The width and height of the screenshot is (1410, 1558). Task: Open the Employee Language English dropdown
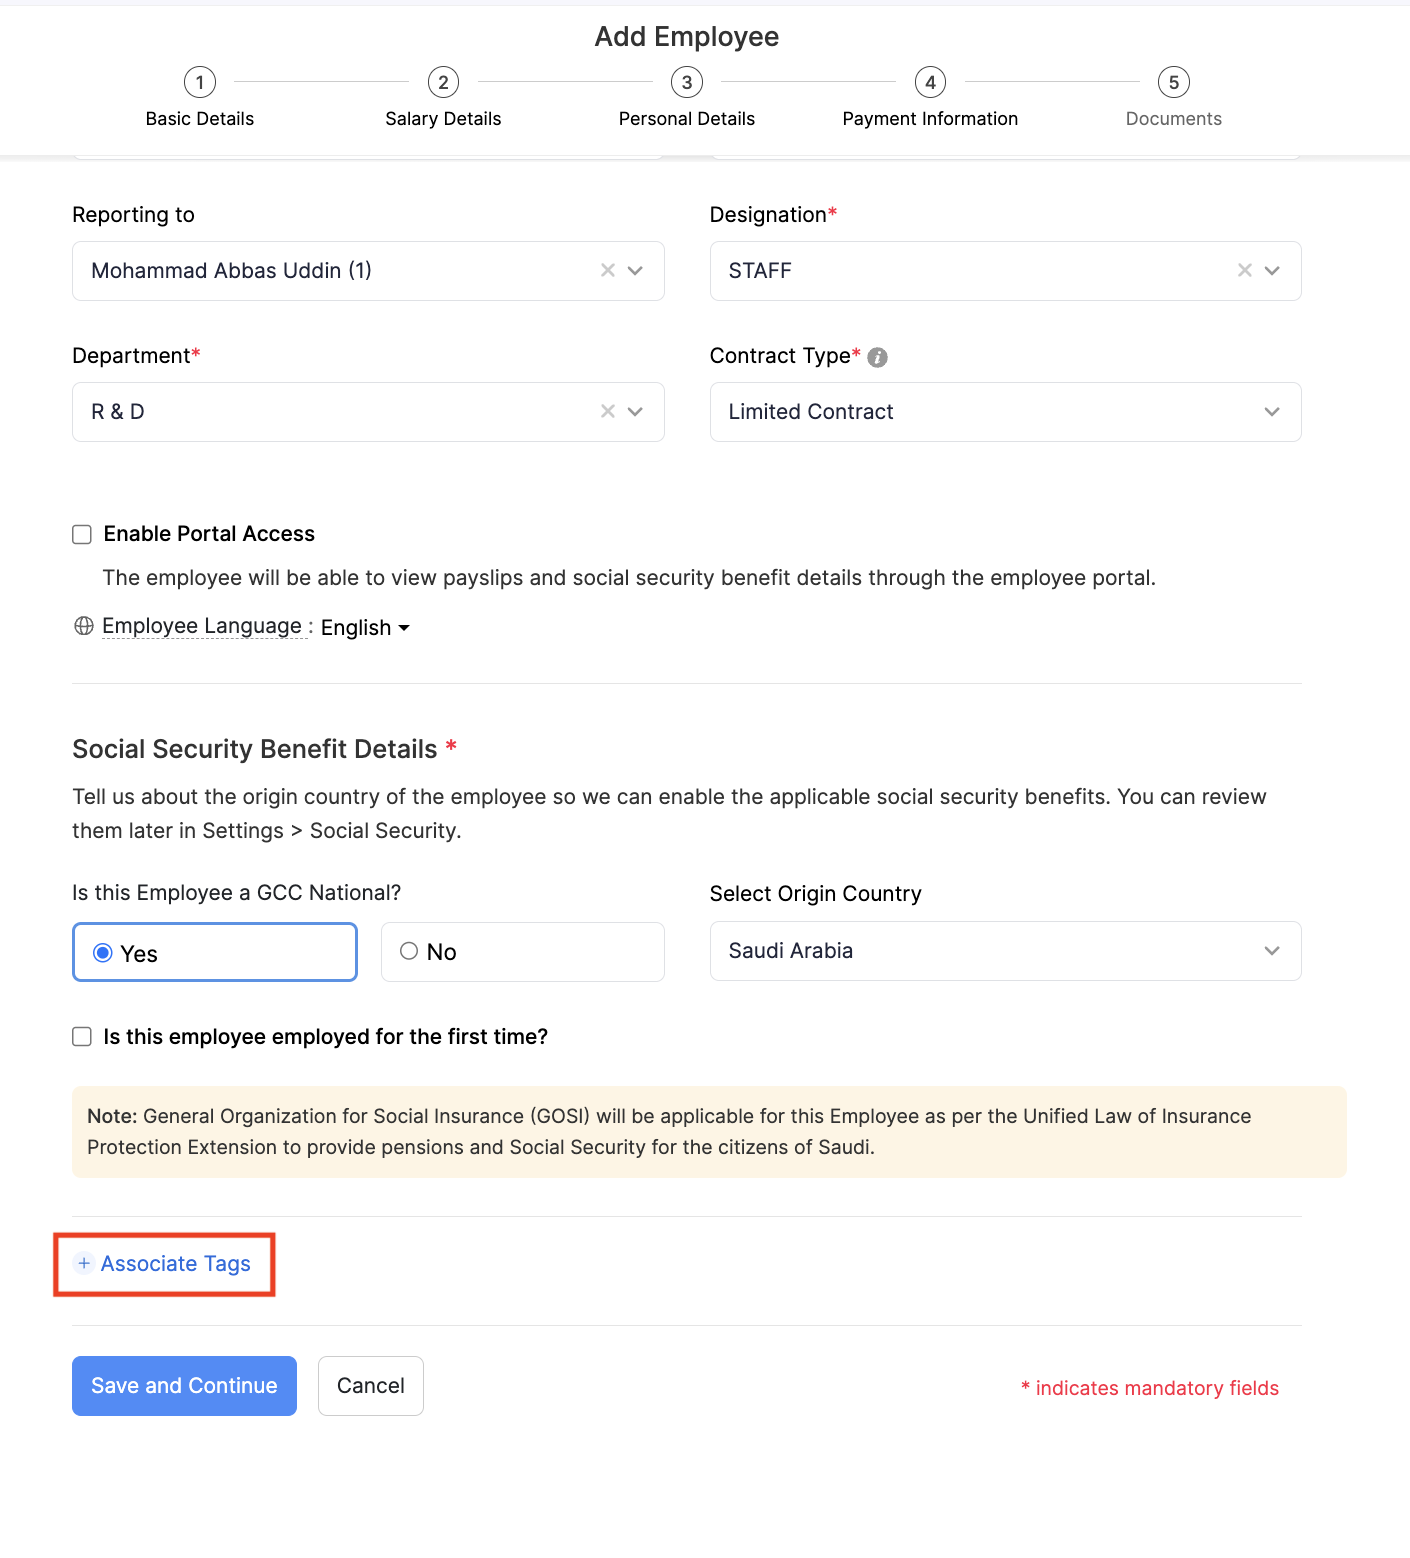point(365,628)
